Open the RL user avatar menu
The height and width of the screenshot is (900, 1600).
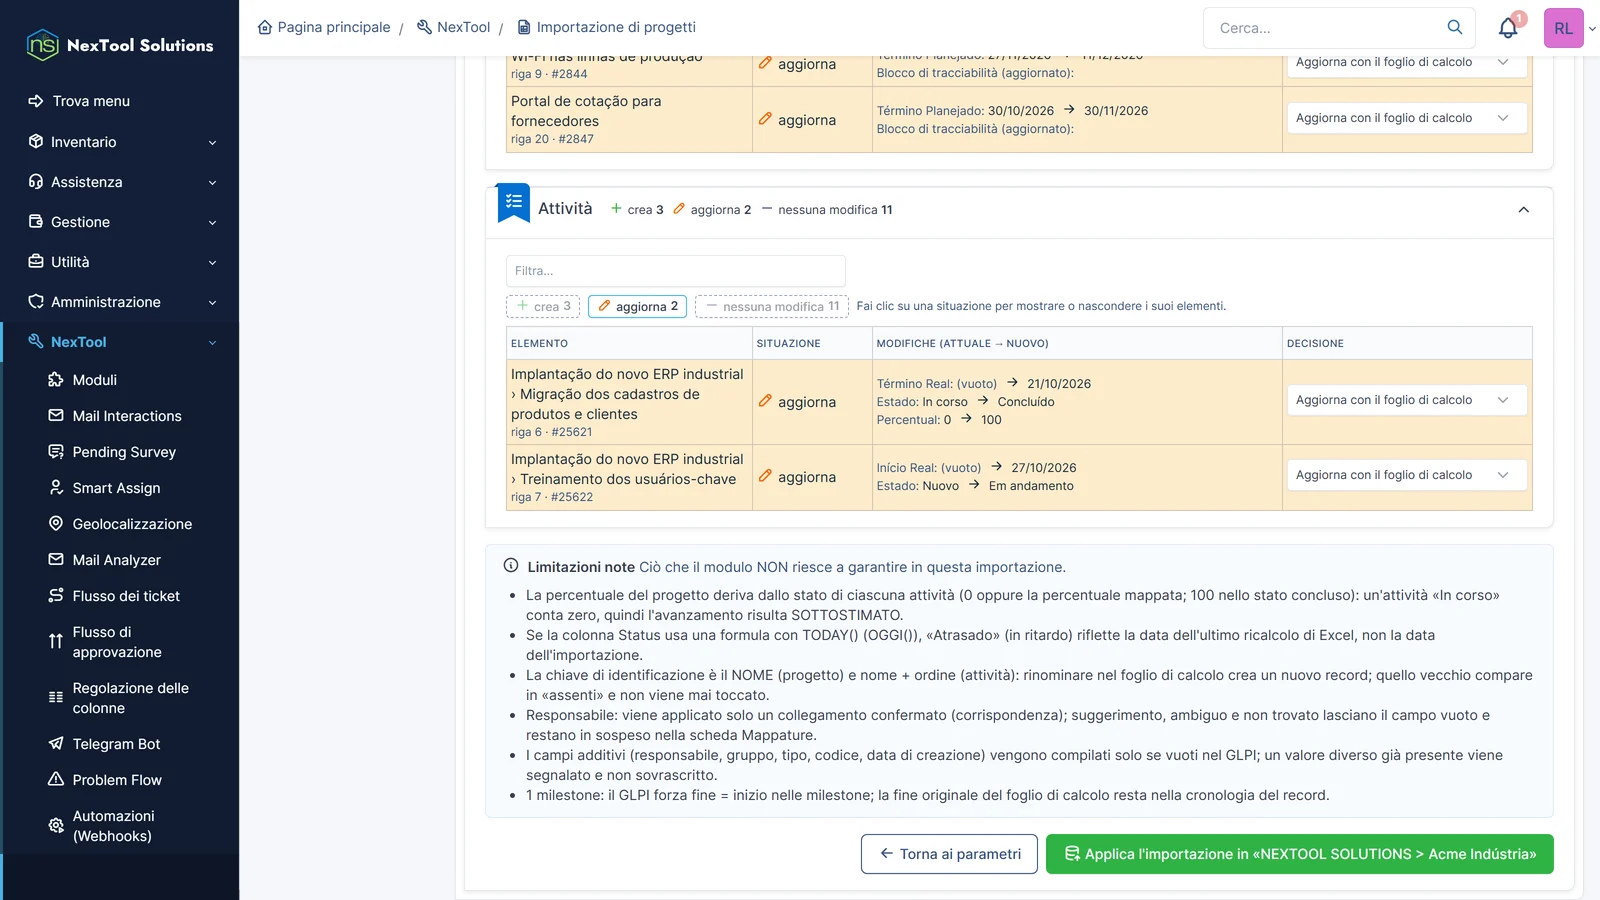[x=1563, y=28]
